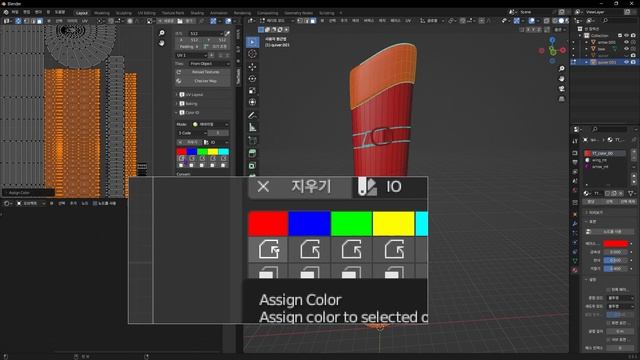Open the From Object dropdown
Viewport: 640px width, 360px height.
click(x=209, y=64)
